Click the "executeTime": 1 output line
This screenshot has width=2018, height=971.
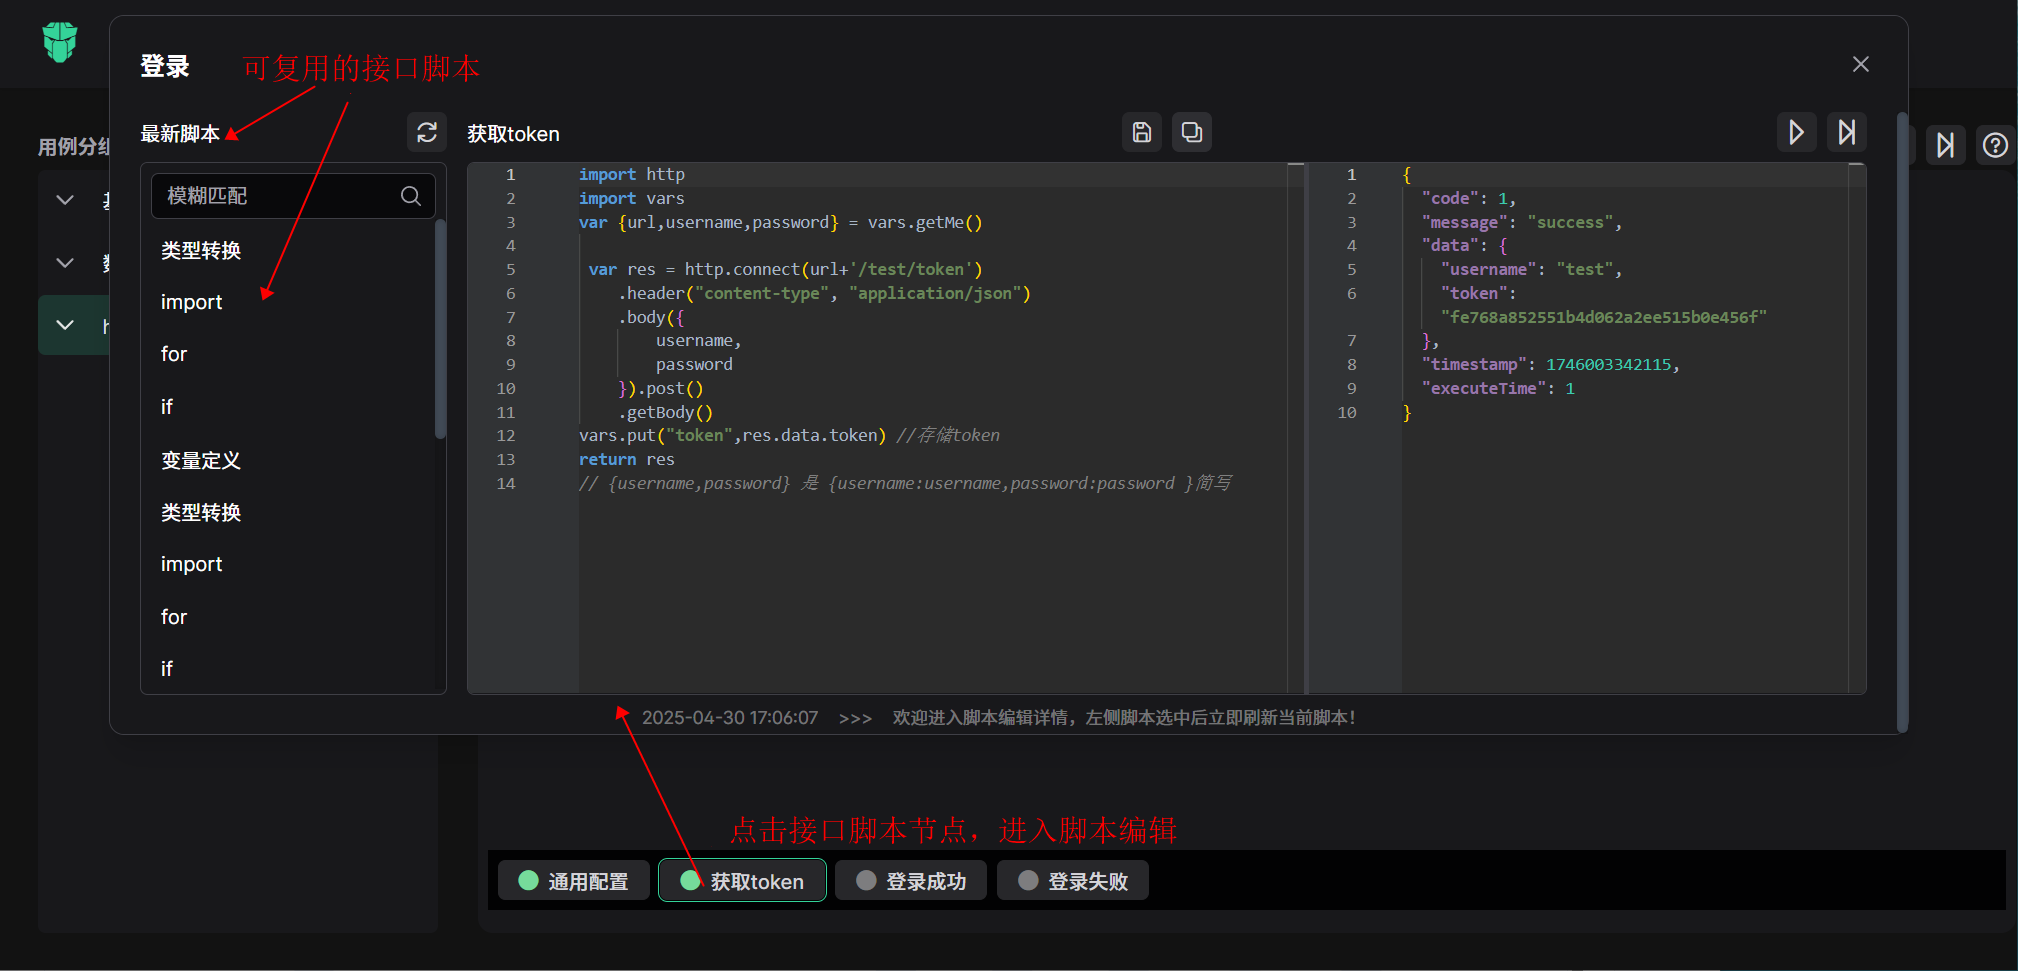coord(1498,389)
